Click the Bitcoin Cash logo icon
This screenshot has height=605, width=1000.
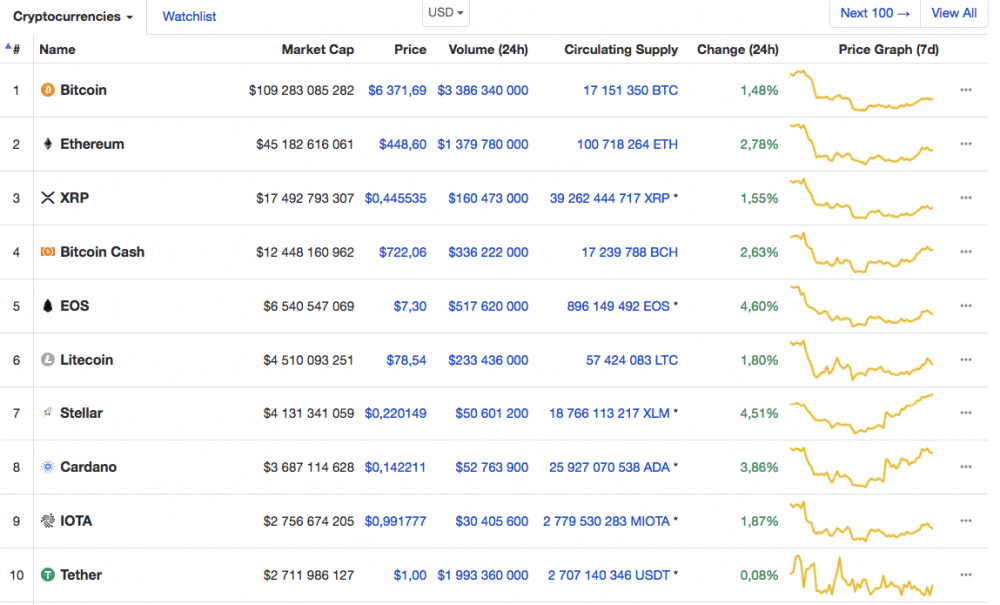click(x=47, y=252)
